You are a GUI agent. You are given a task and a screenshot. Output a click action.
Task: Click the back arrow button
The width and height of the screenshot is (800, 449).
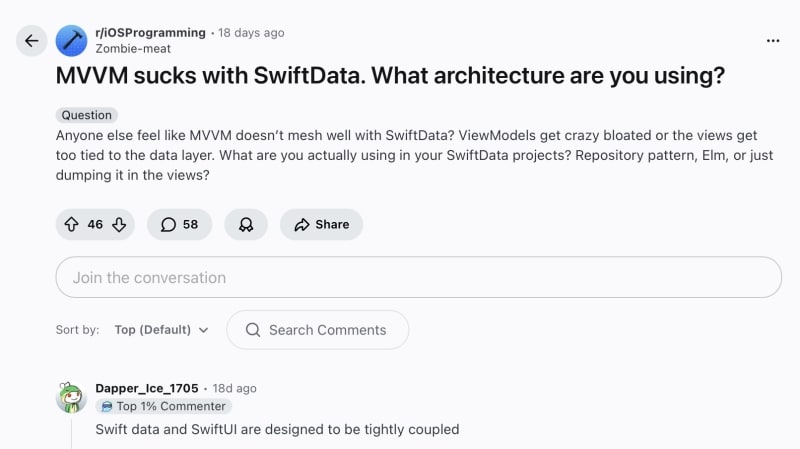[x=31, y=41]
